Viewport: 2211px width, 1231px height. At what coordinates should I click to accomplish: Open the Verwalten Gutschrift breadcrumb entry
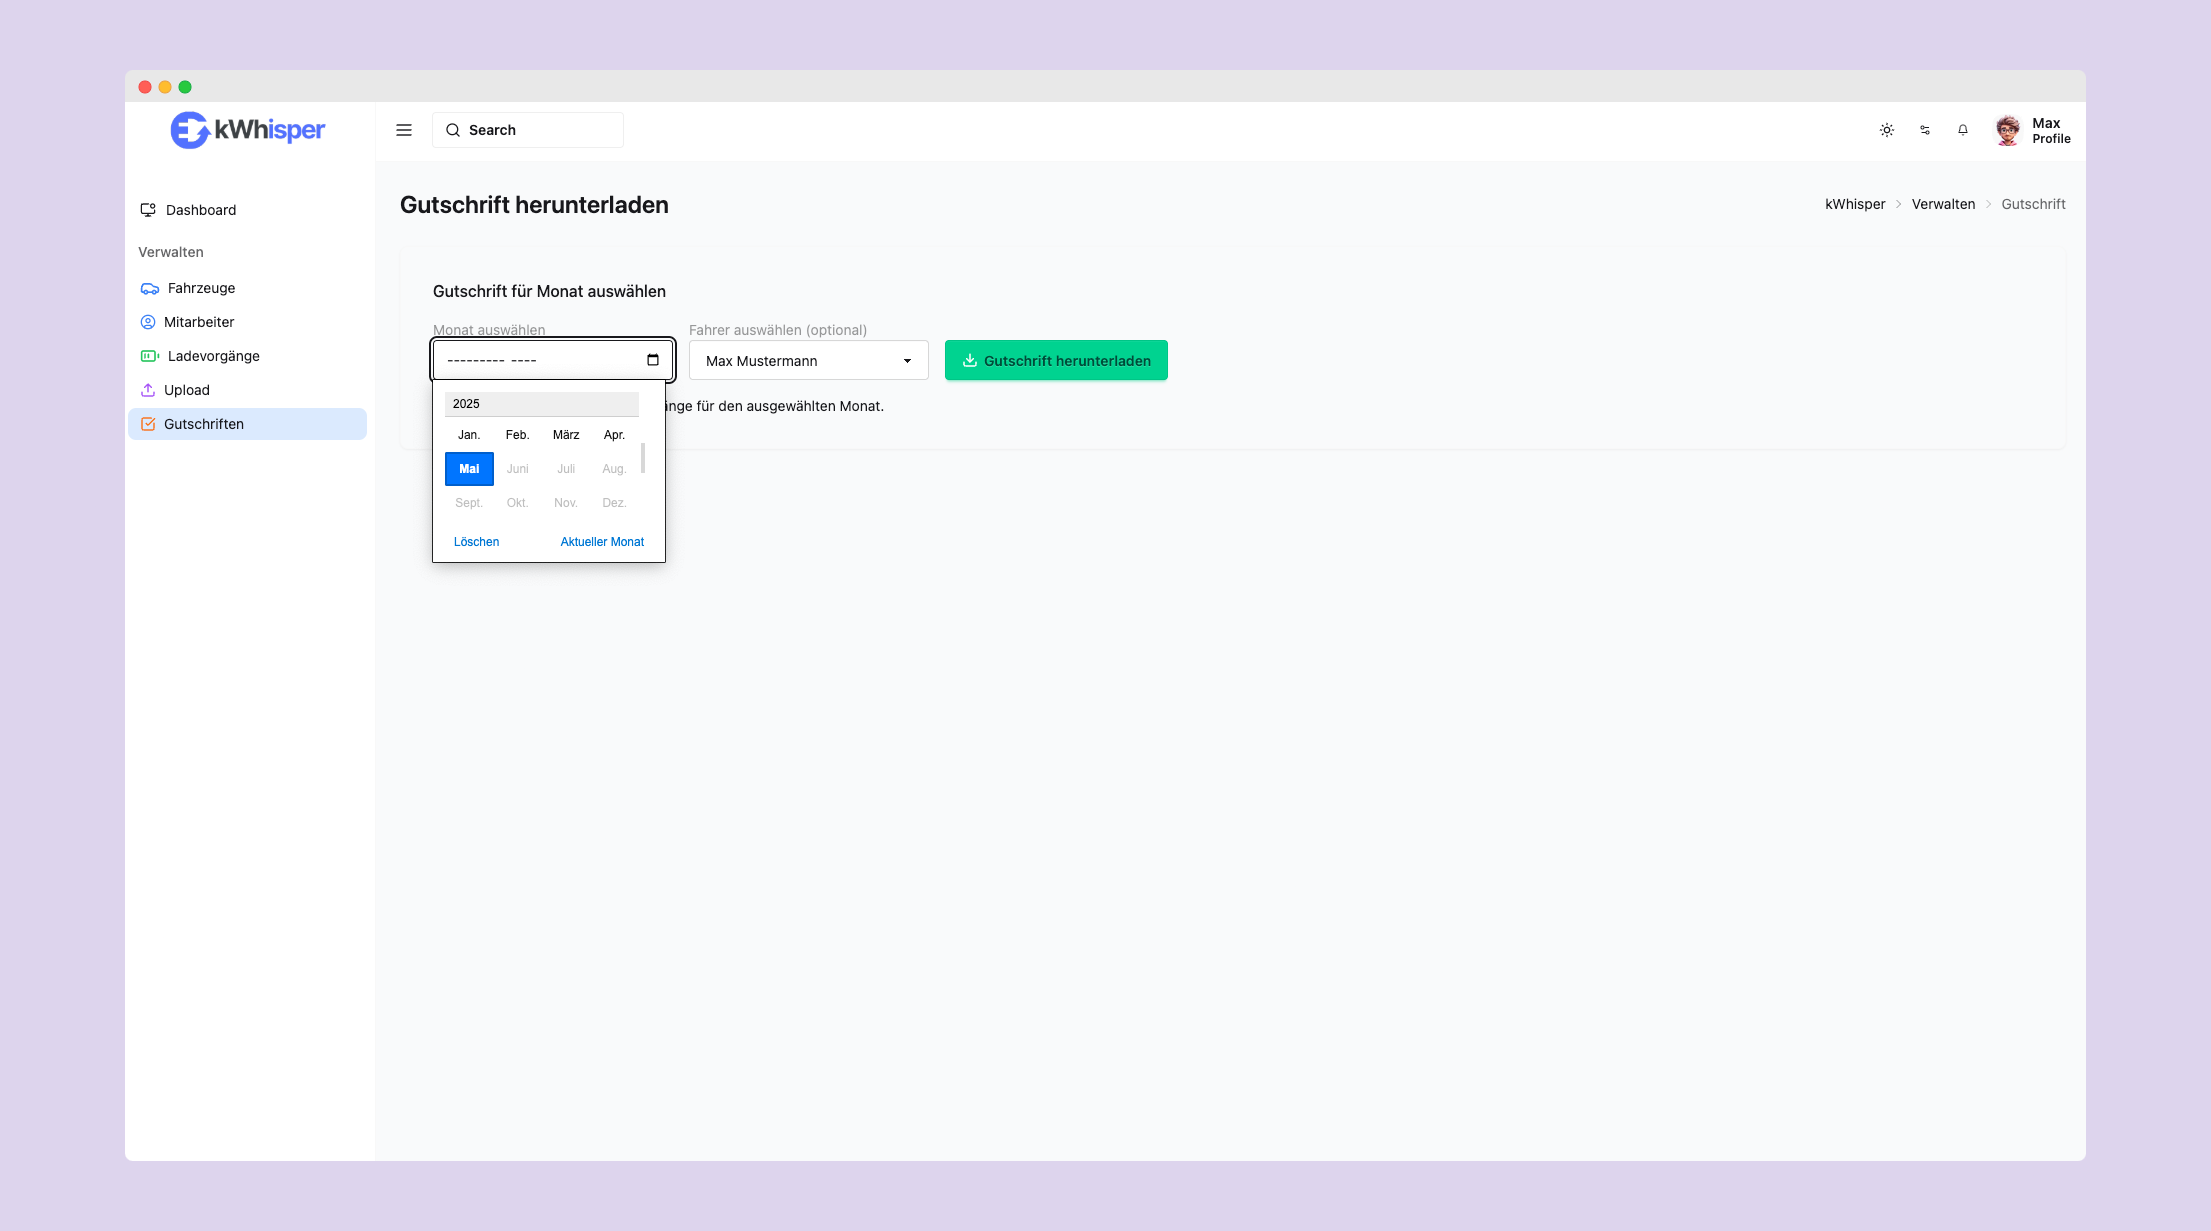tap(1944, 204)
